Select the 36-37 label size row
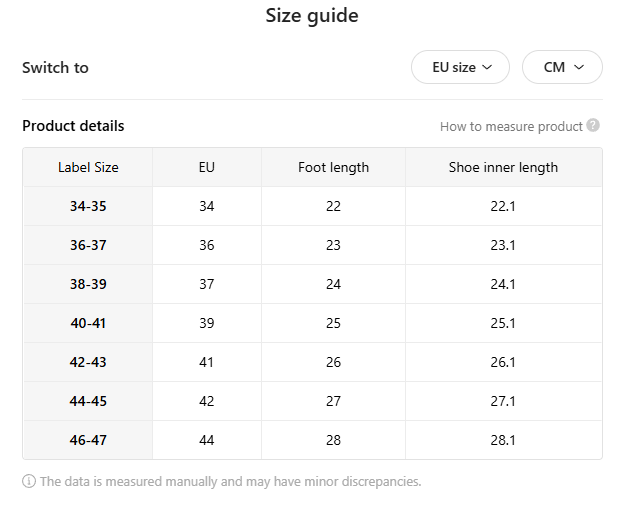The image size is (629, 514). pos(312,245)
